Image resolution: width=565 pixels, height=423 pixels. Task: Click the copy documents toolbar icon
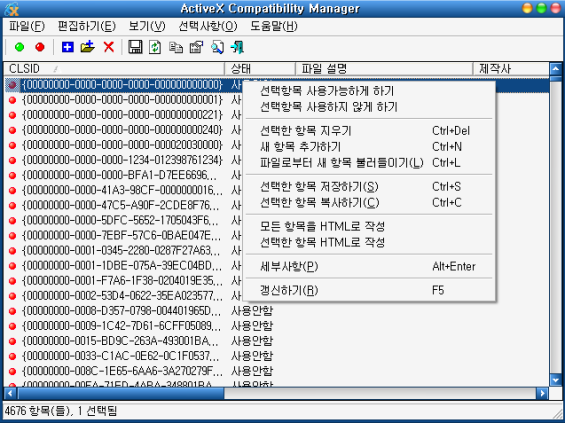[x=176, y=47]
